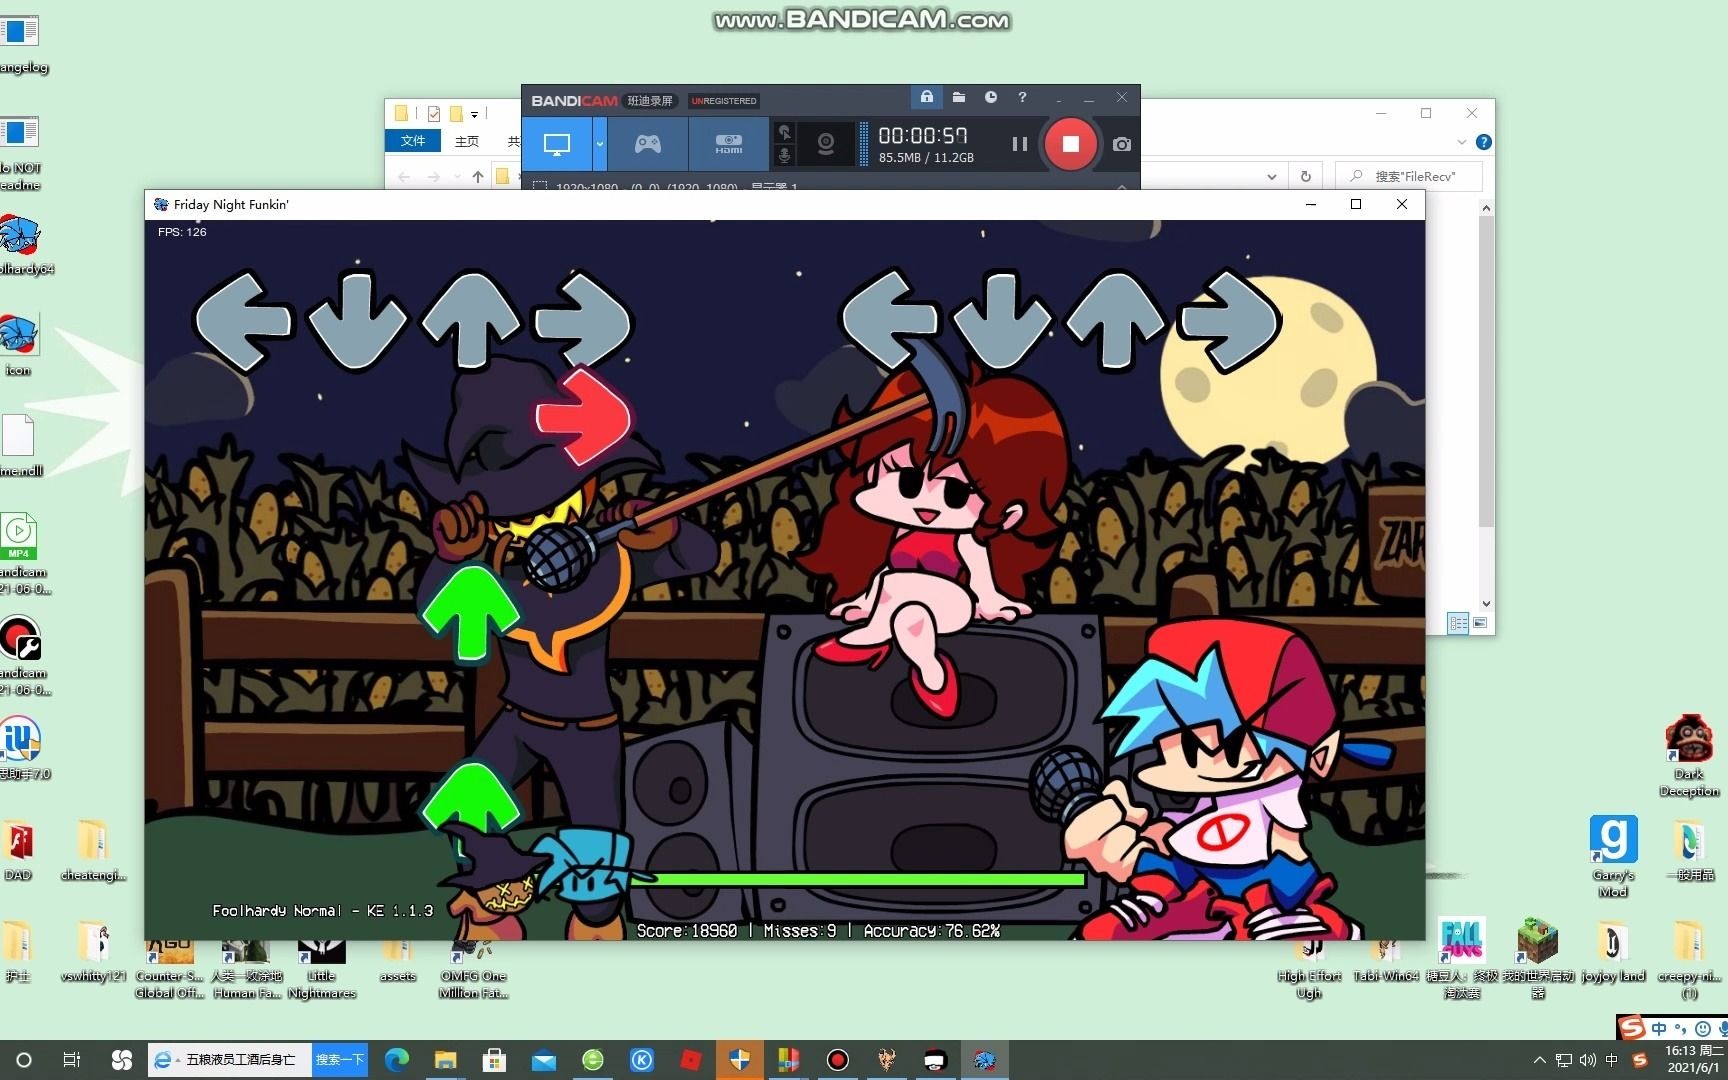Select the vswhitty121 folder on desktop
Image resolution: width=1728 pixels, height=1080 pixels.
tap(93, 952)
